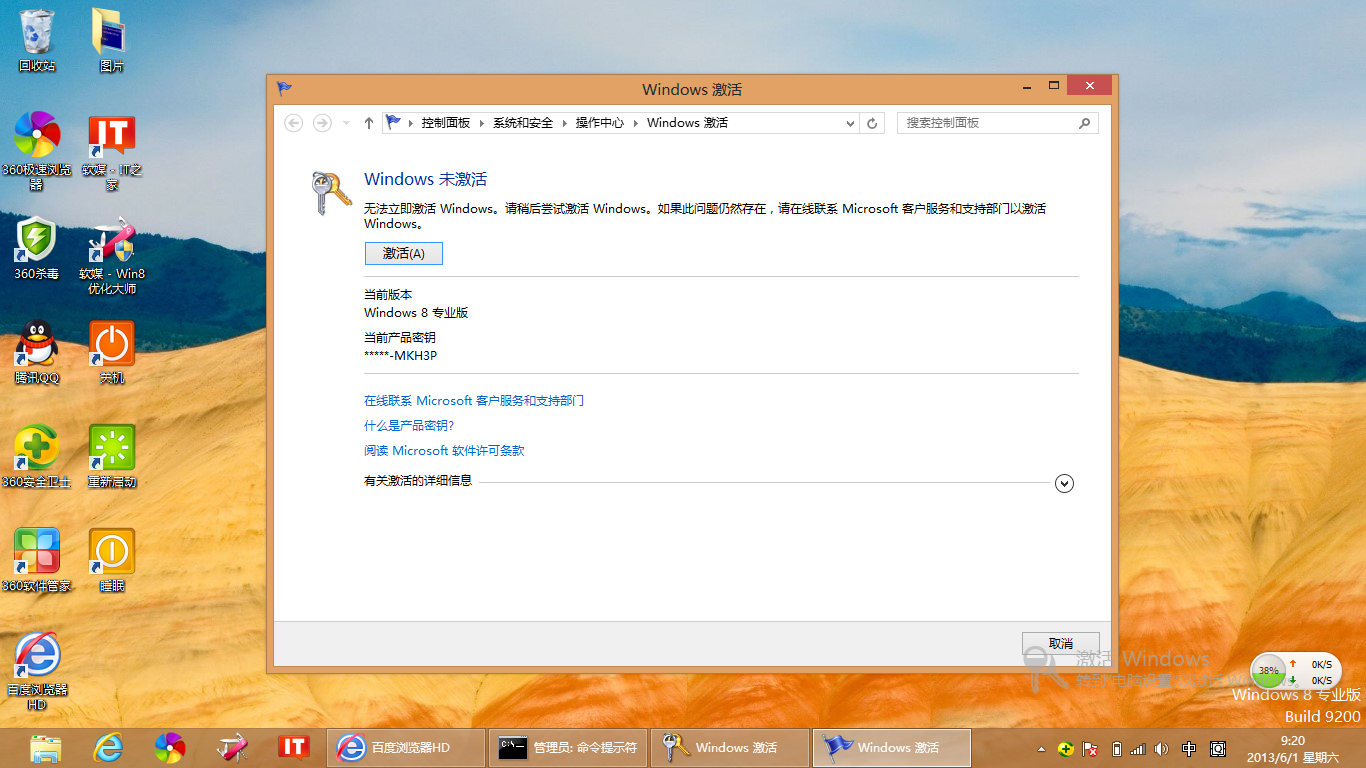The height and width of the screenshot is (768, 1366).
Task: Open dropdown arrow after 系统和安全 breadcrumb
Action: [564, 123]
